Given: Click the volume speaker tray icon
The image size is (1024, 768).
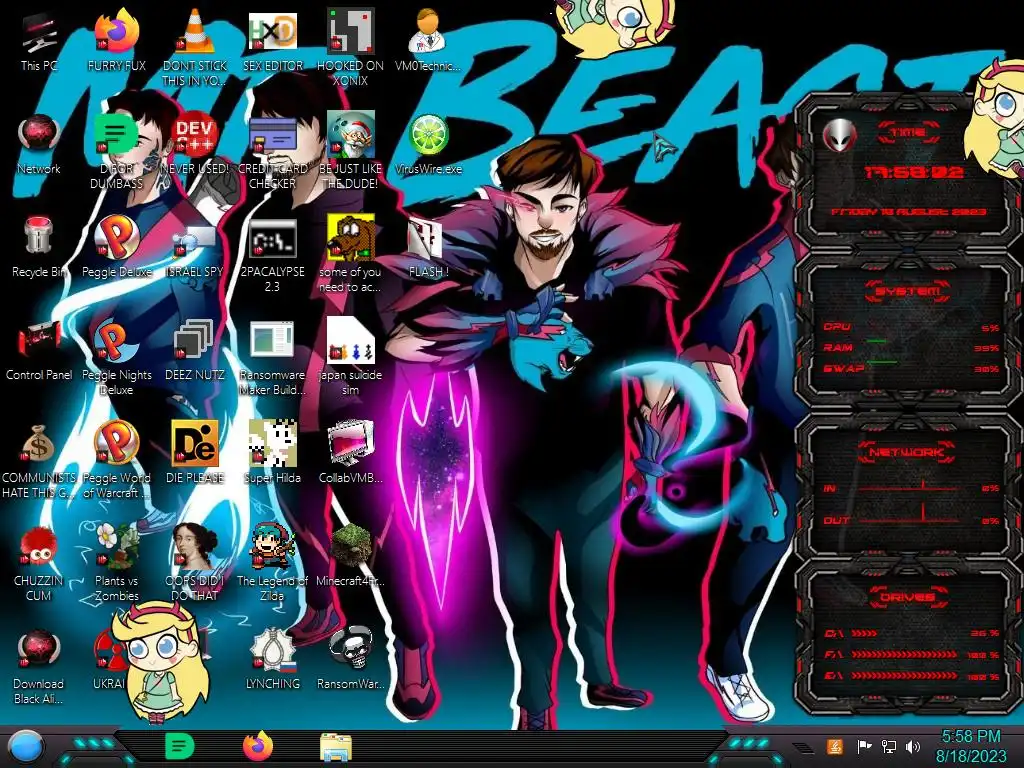Looking at the screenshot, I should 913,746.
